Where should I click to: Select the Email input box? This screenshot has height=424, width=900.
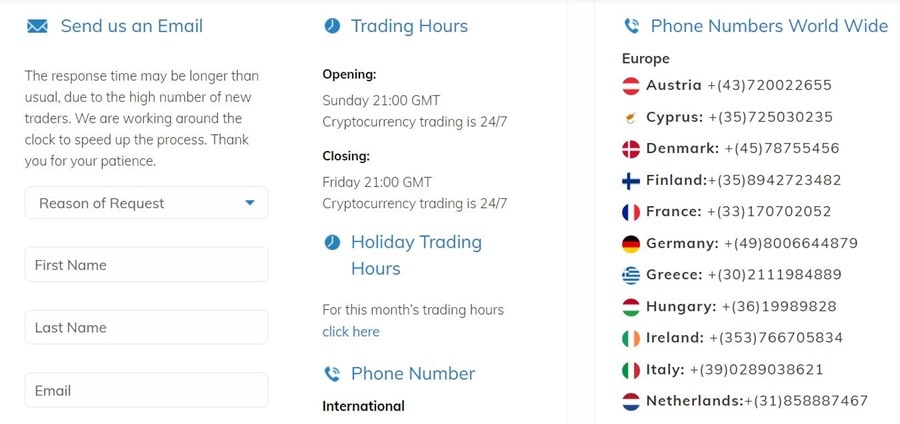pyautogui.click(x=146, y=390)
